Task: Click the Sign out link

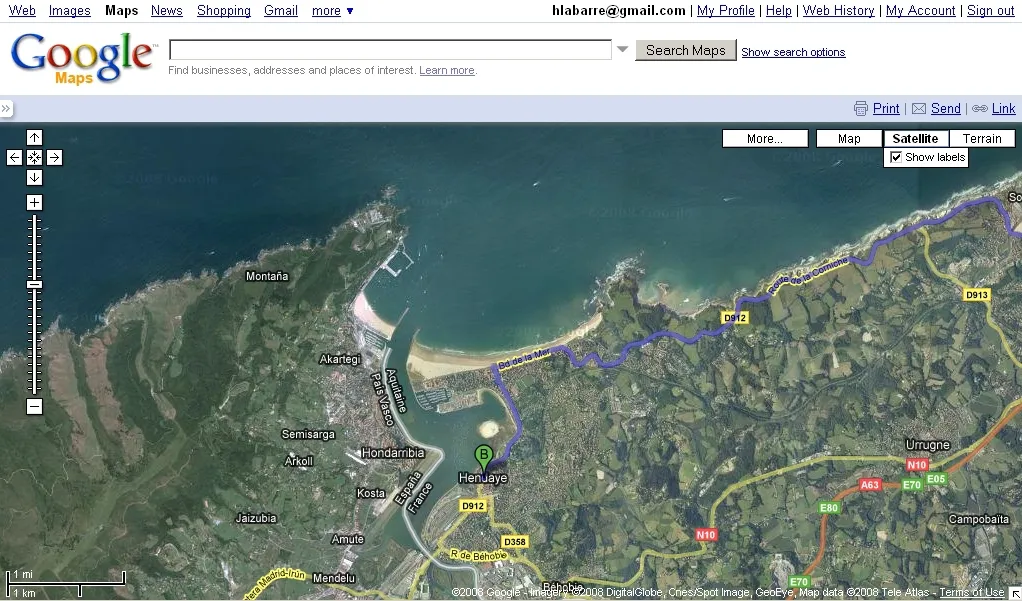Action: (x=991, y=10)
